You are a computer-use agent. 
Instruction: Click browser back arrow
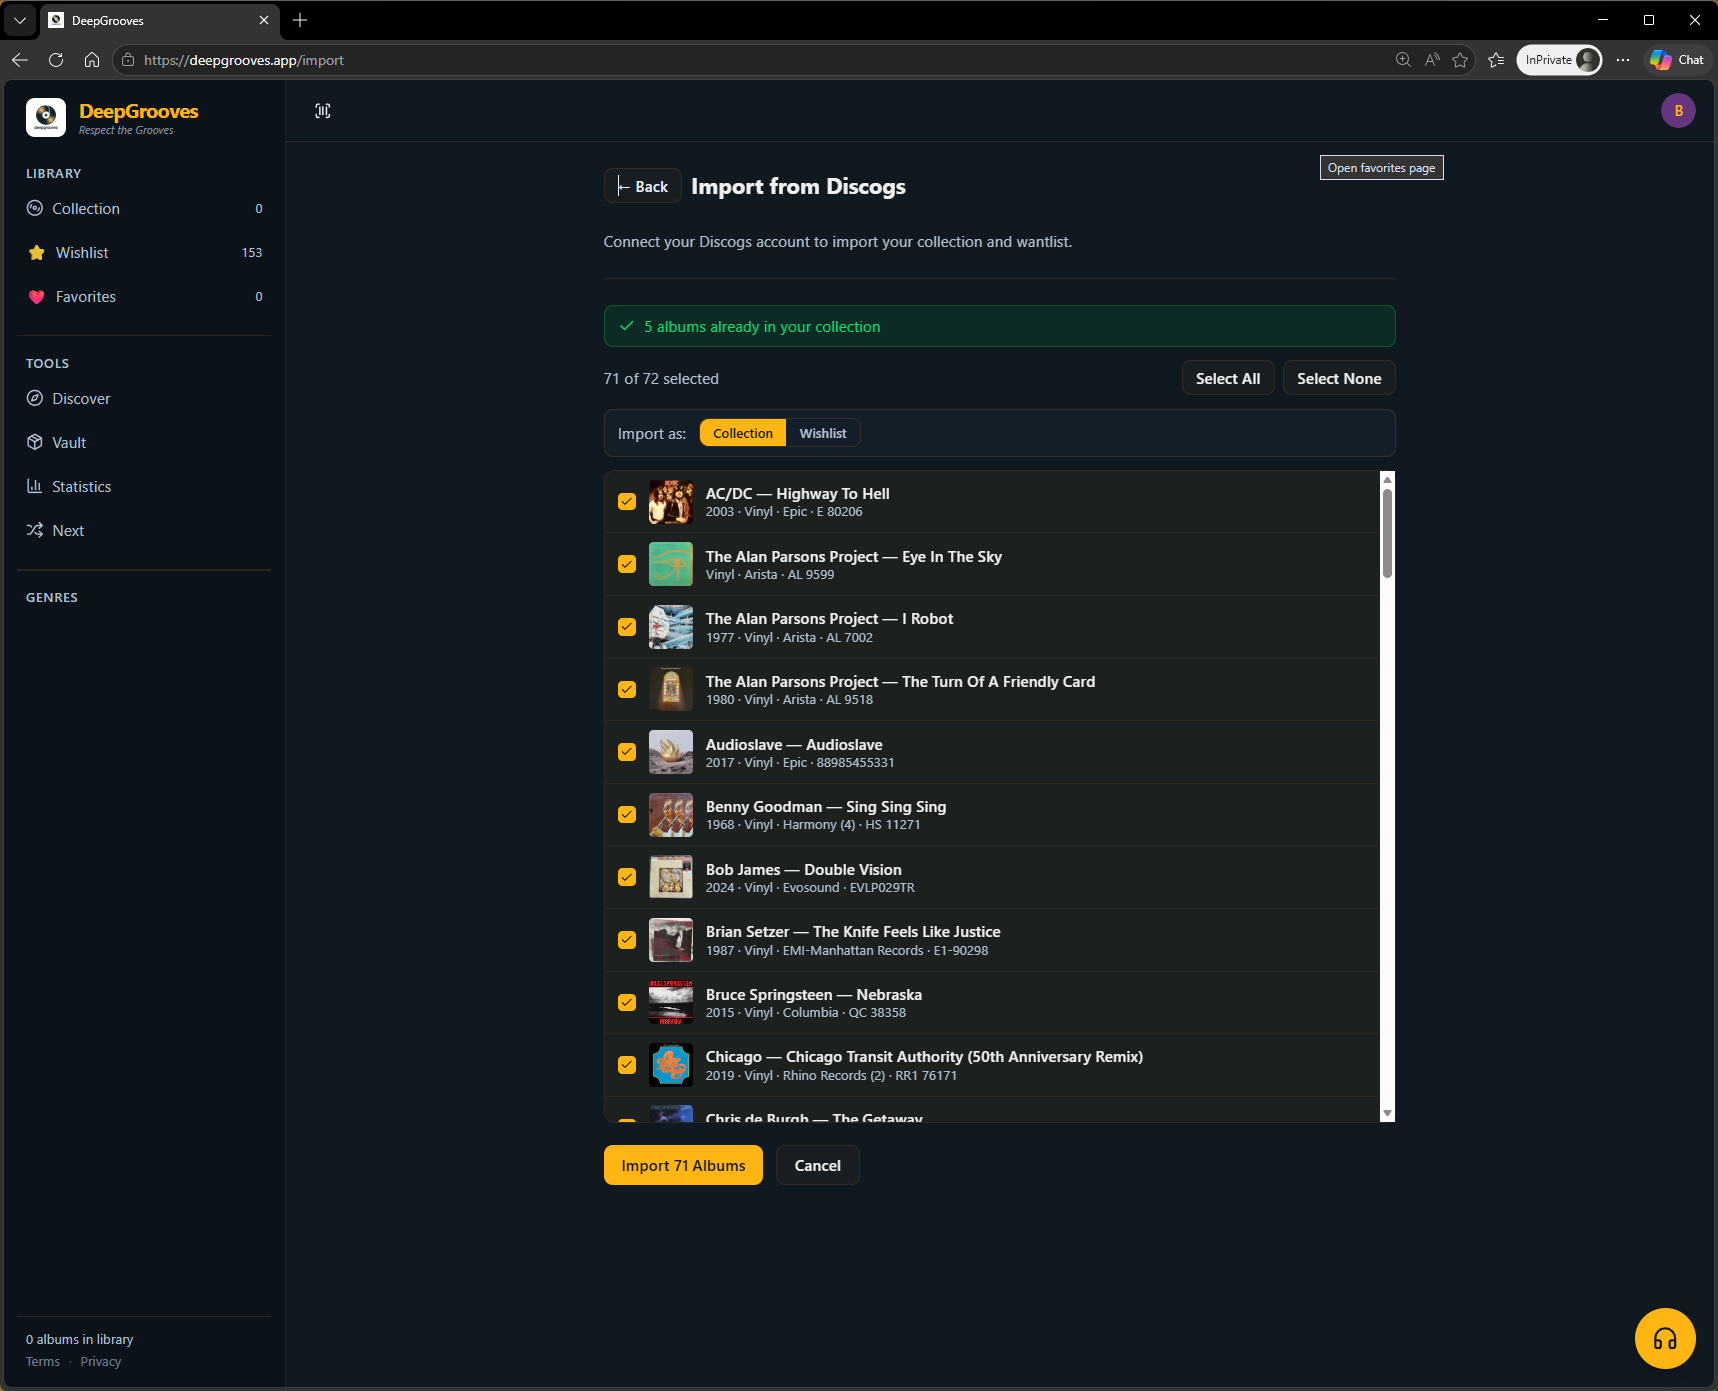[x=20, y=60]
